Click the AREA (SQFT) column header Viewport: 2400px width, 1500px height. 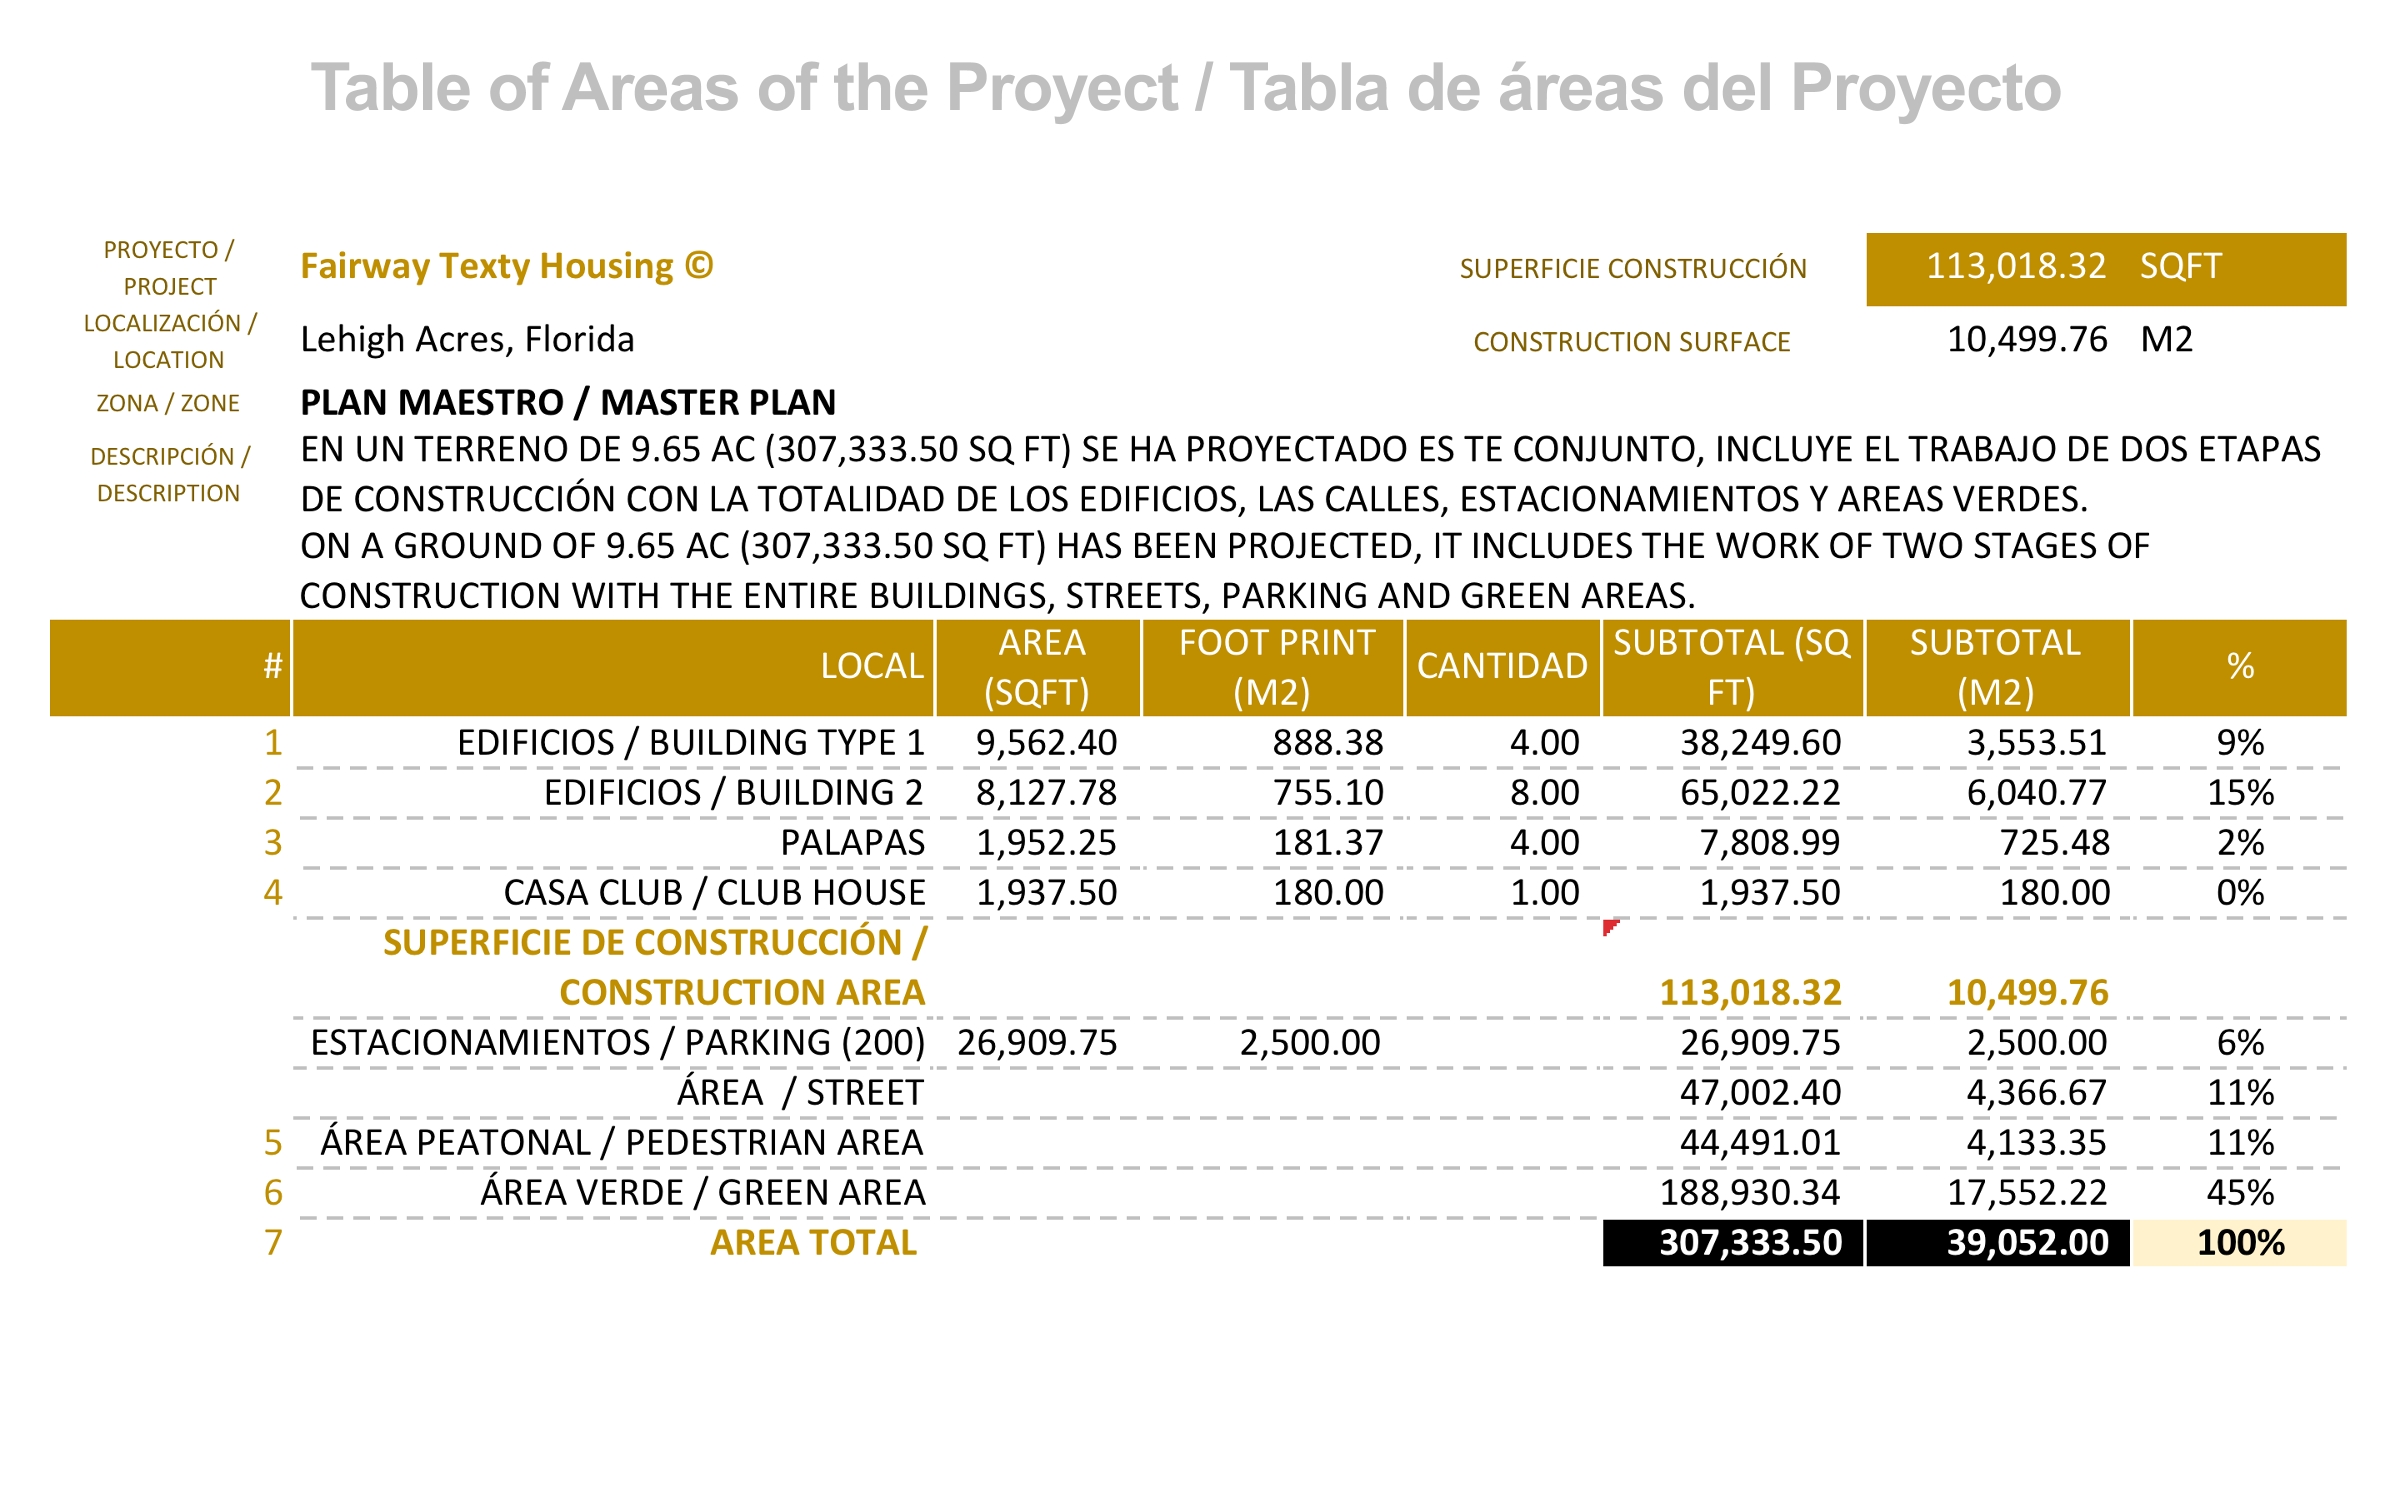pyautogui.click(x=1038, y=667)
